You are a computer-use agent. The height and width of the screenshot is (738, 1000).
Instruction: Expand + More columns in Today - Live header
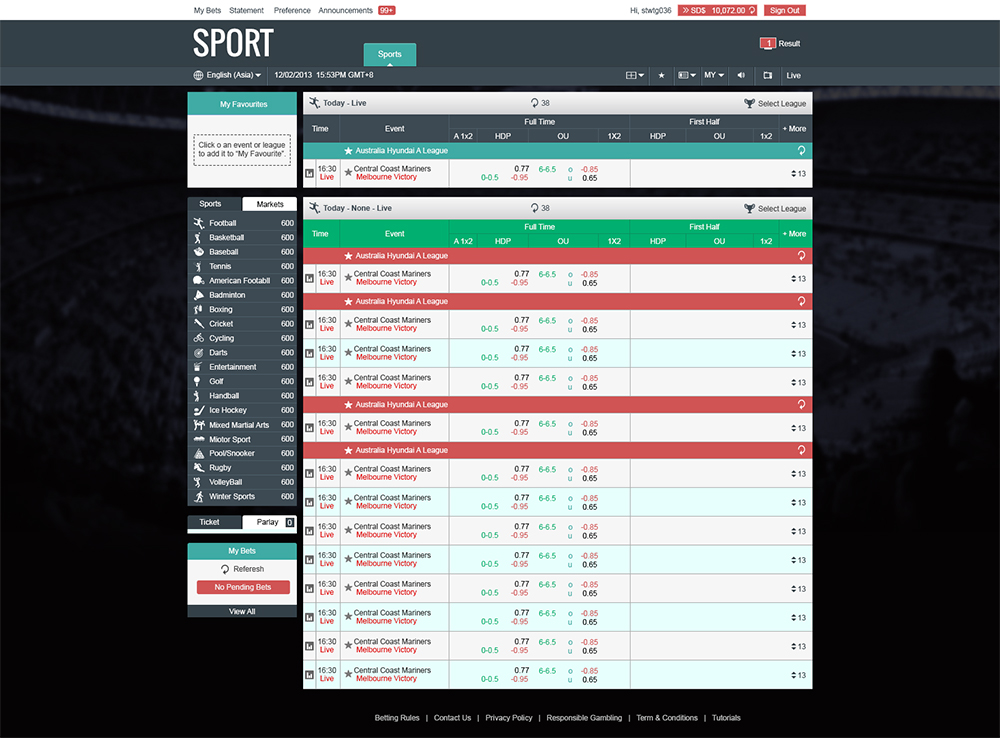794,128
